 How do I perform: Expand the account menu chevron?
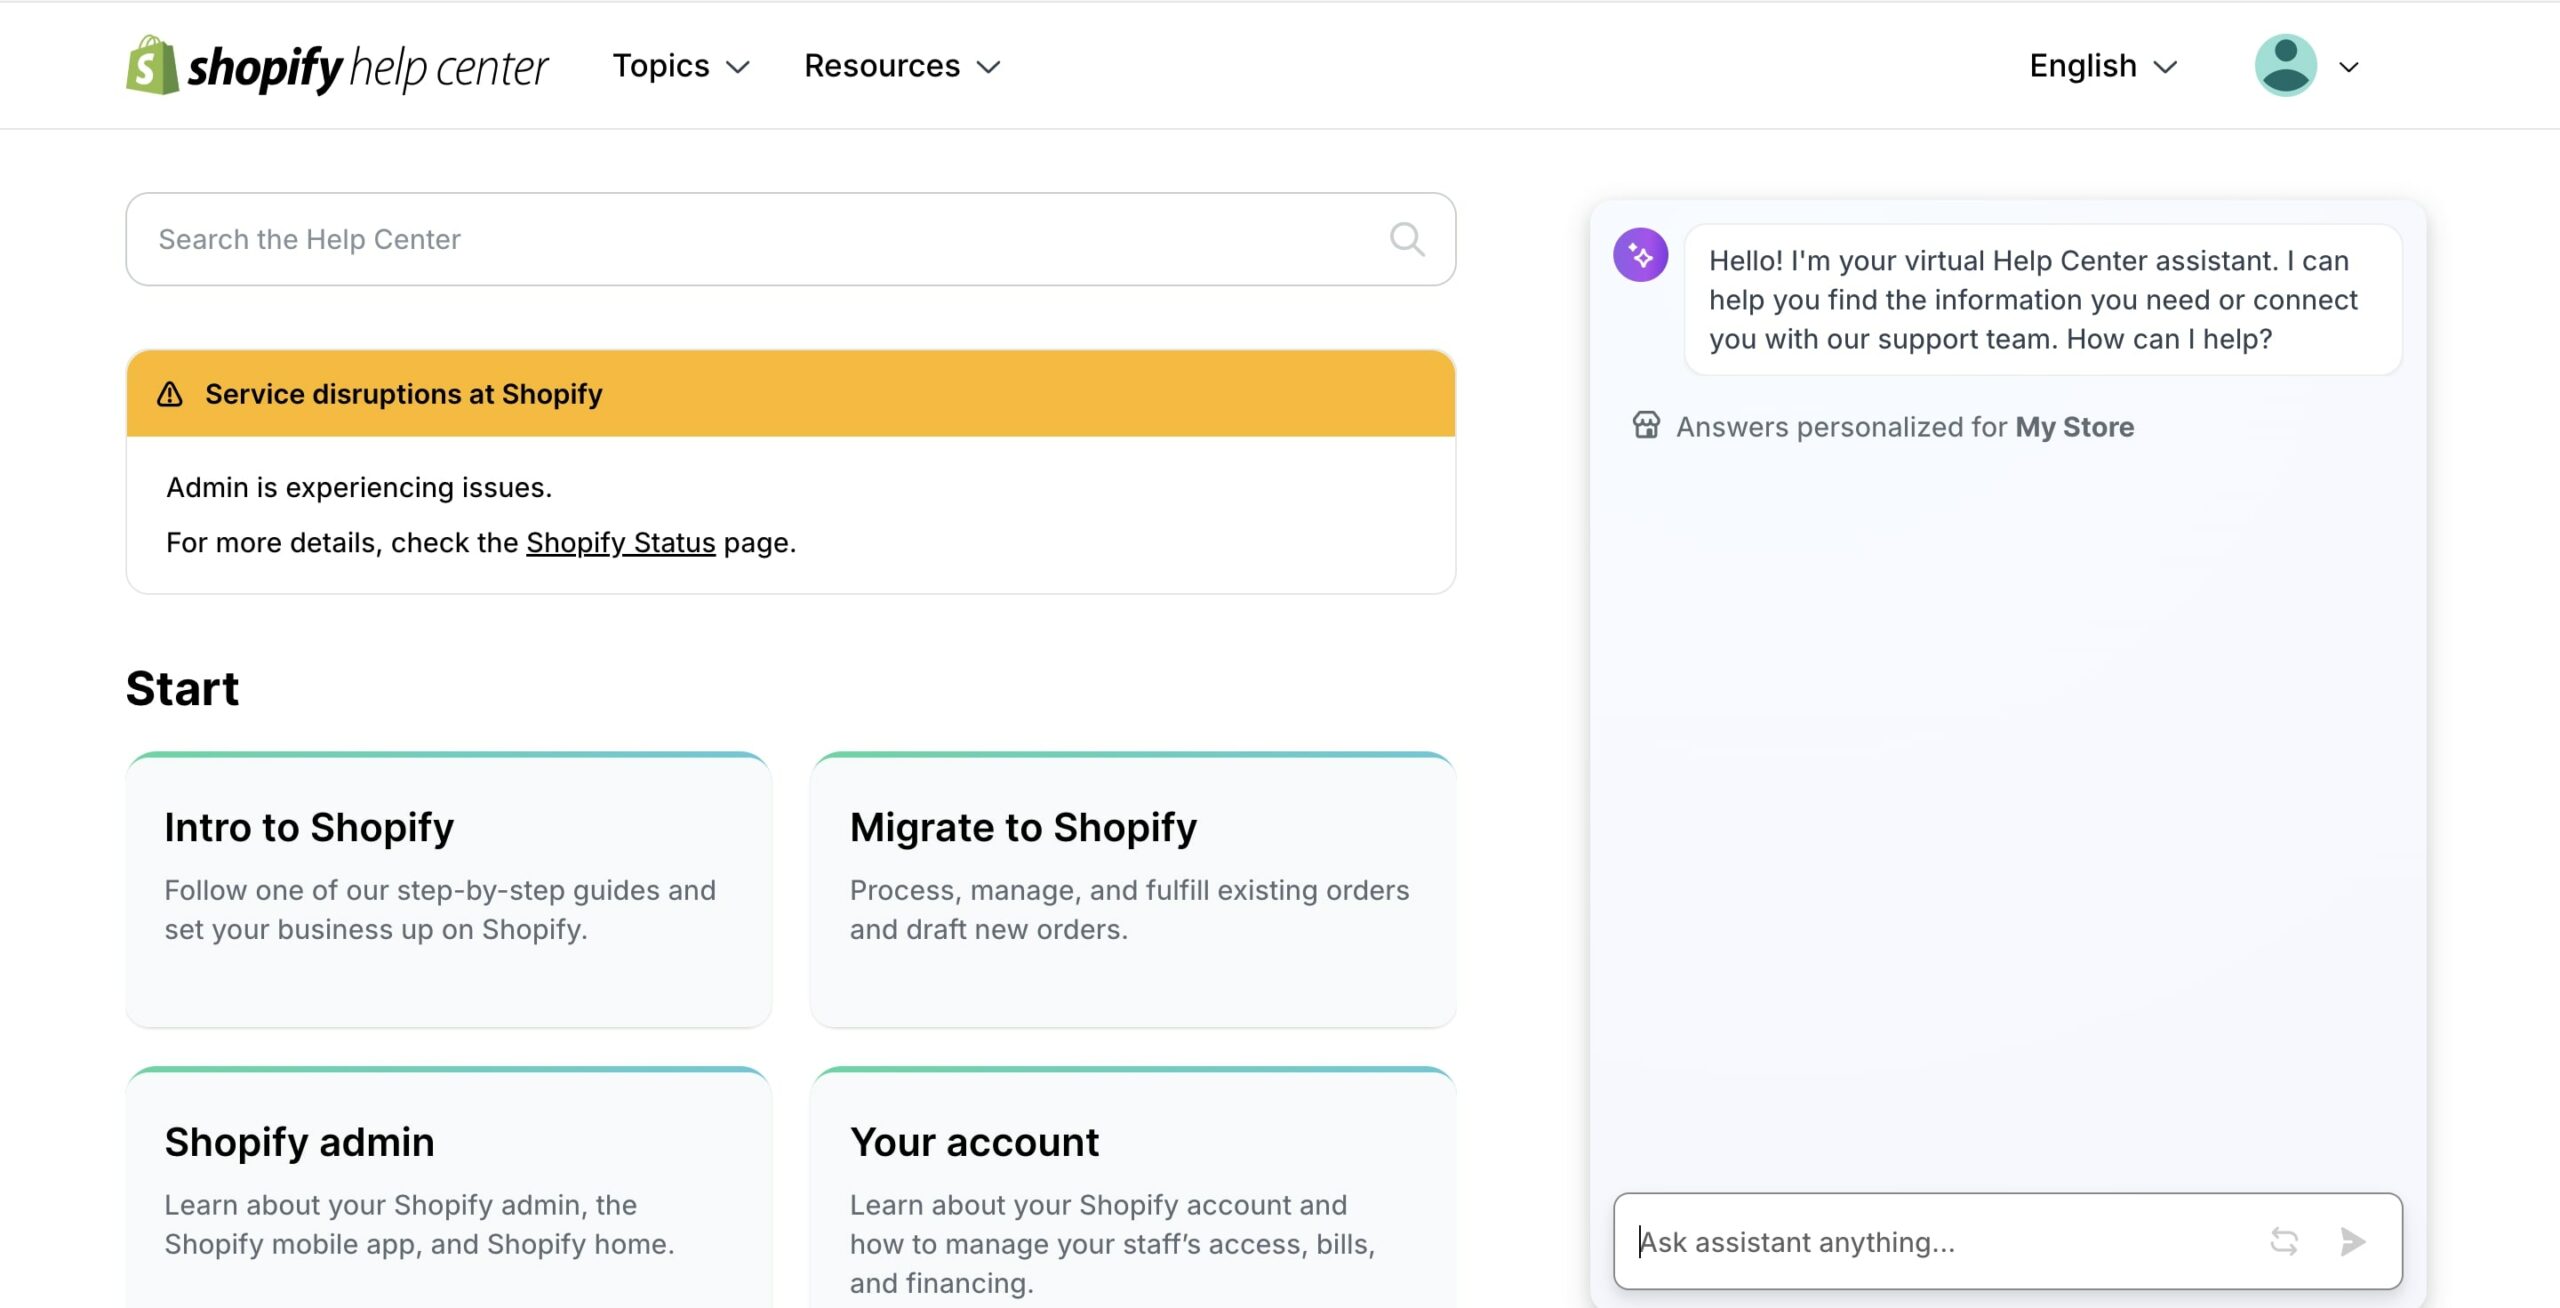pyautogui.click(x=2349, y=67)
